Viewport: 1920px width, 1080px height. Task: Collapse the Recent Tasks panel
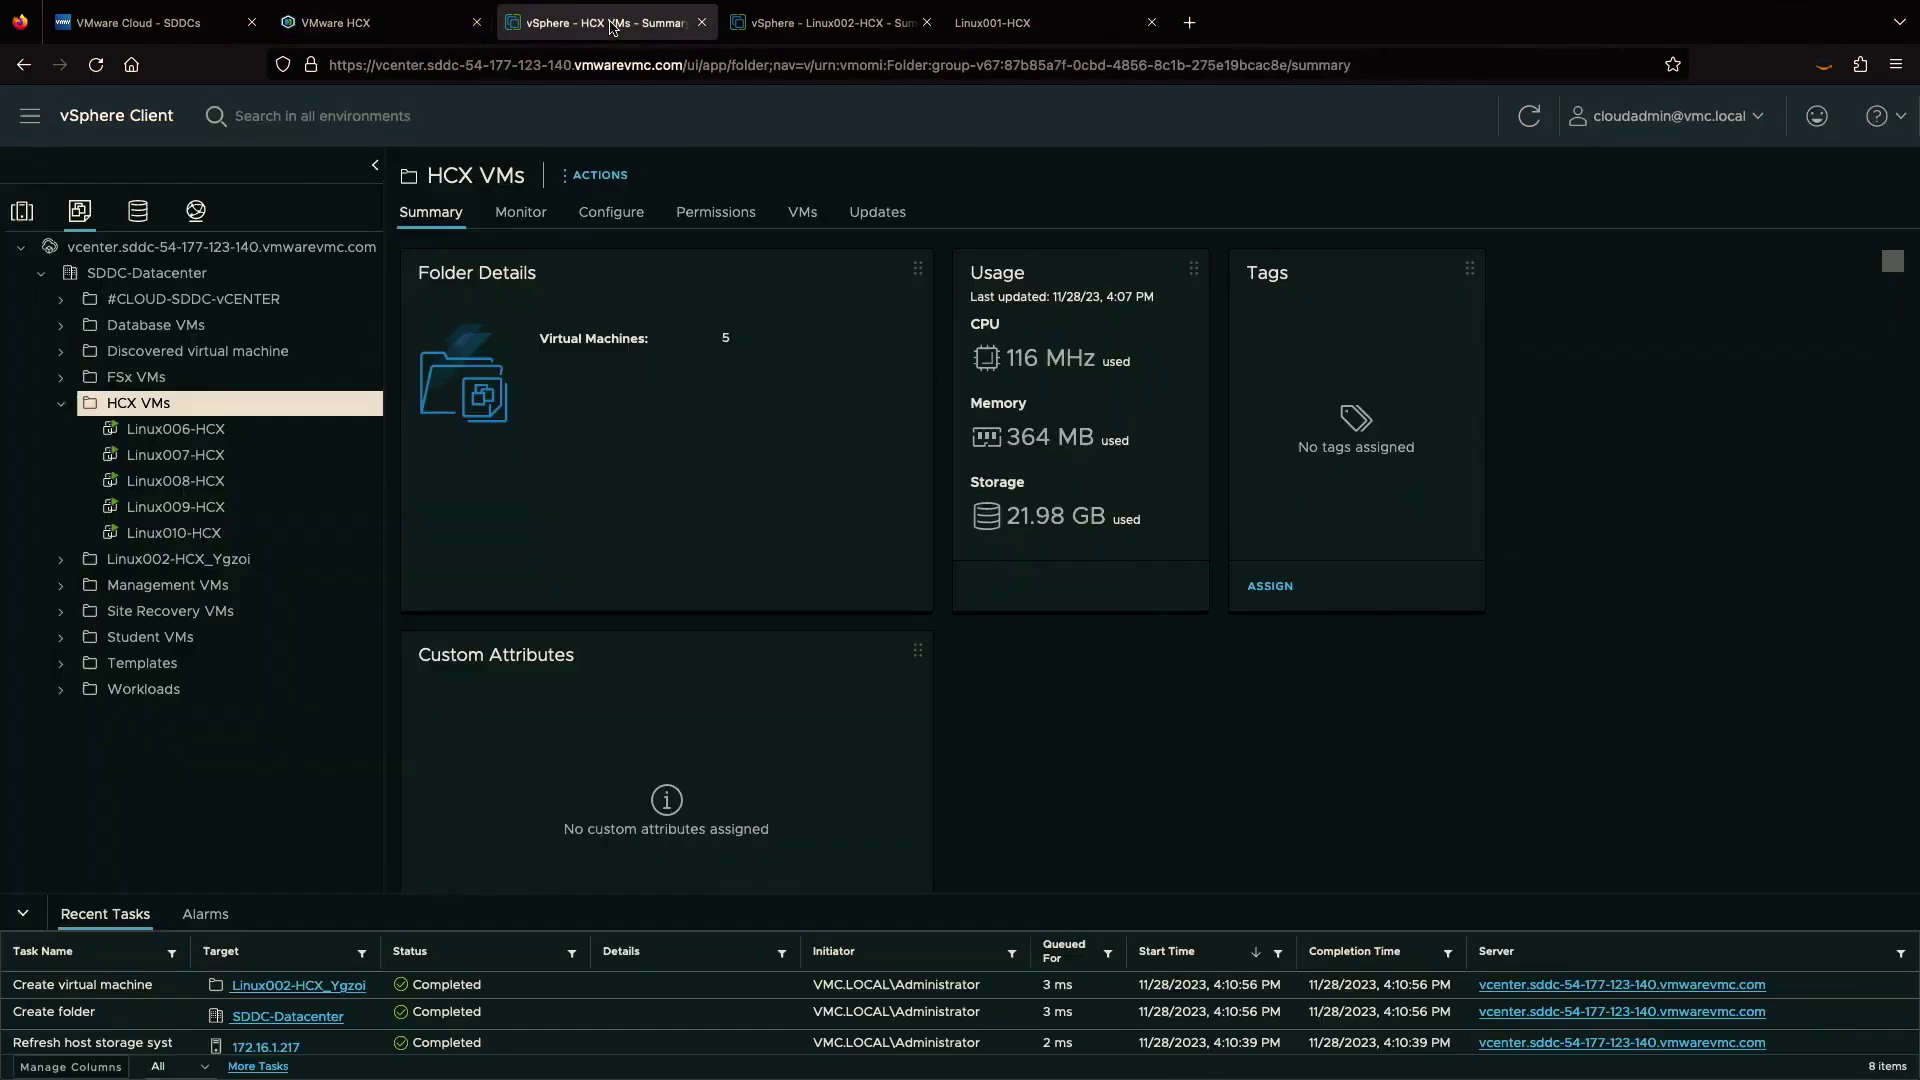(22, 913)
